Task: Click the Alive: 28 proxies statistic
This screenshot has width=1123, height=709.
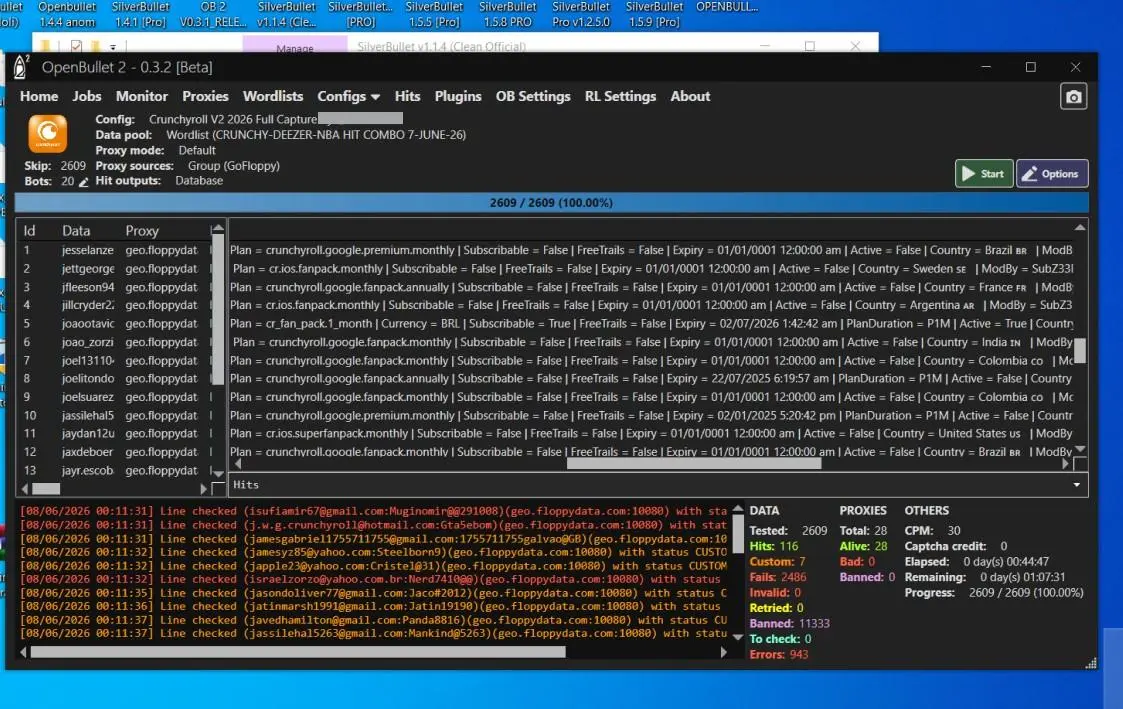Action: coord(863,546)
